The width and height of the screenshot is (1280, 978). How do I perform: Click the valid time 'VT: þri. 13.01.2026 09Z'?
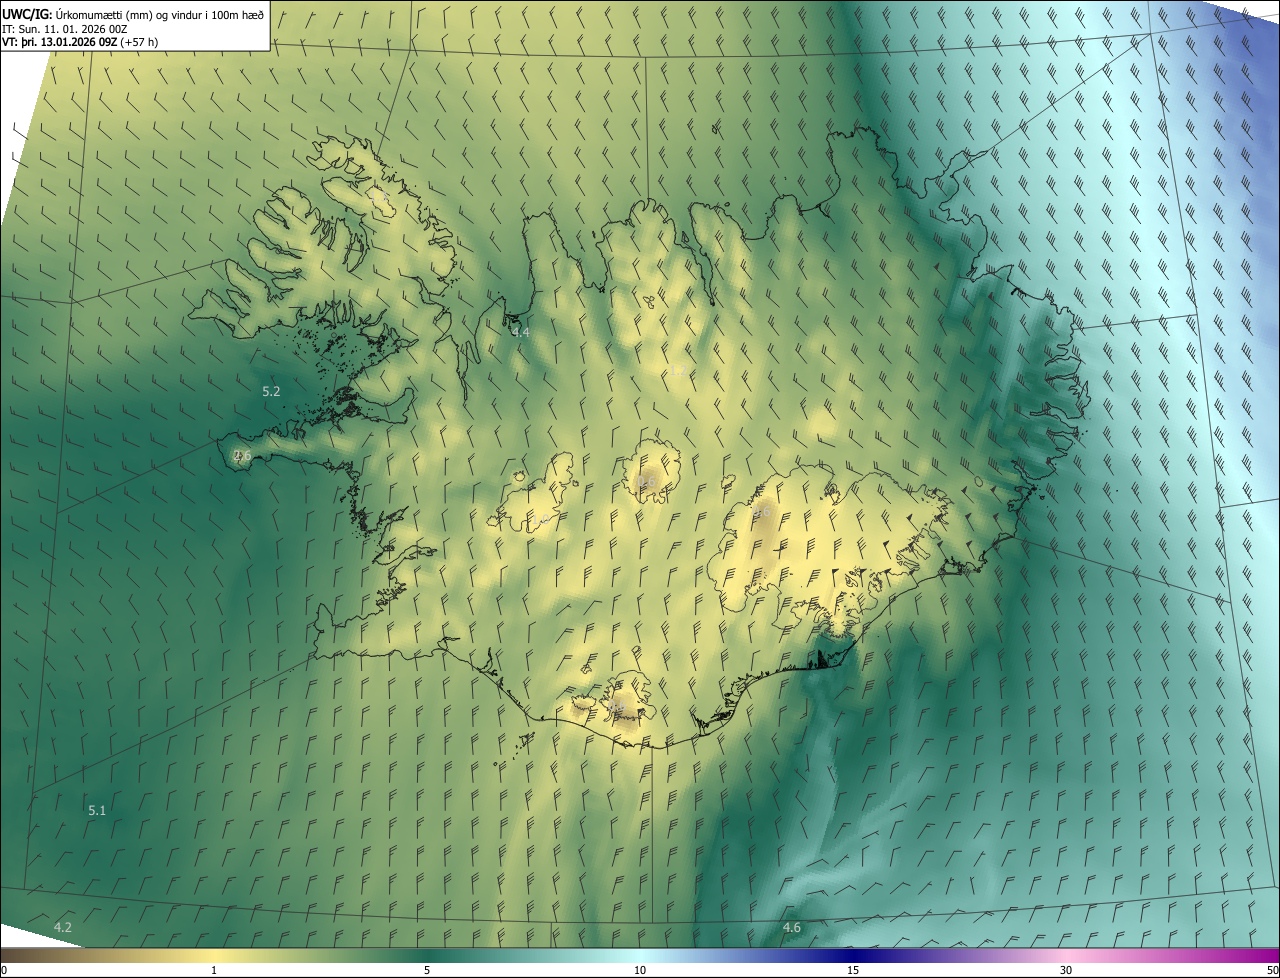click(x=59, y=42)
